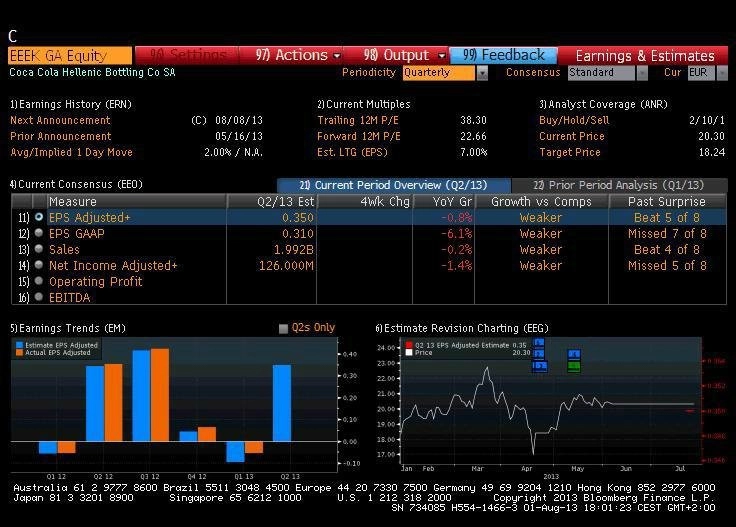The image size is (736, 527).
Task: Select the Operating Profit radio button
Action: 39,281
